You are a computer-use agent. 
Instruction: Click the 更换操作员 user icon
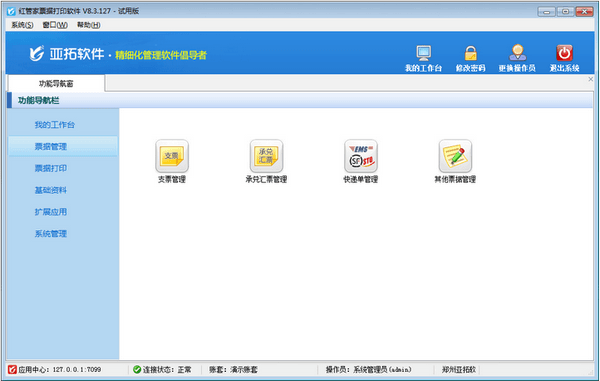tap(517, 53)
